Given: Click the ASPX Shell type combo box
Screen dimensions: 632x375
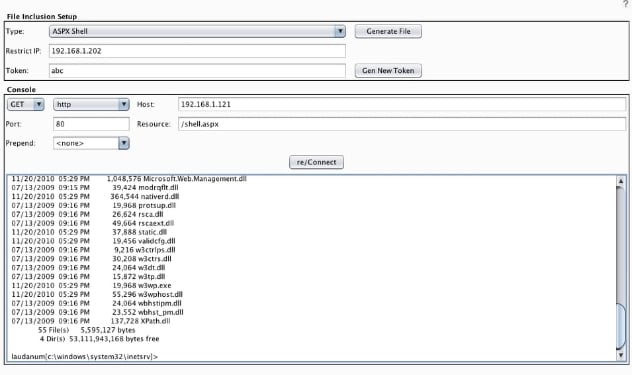Looking at the screenshot, I should click(x=197, y=31).
